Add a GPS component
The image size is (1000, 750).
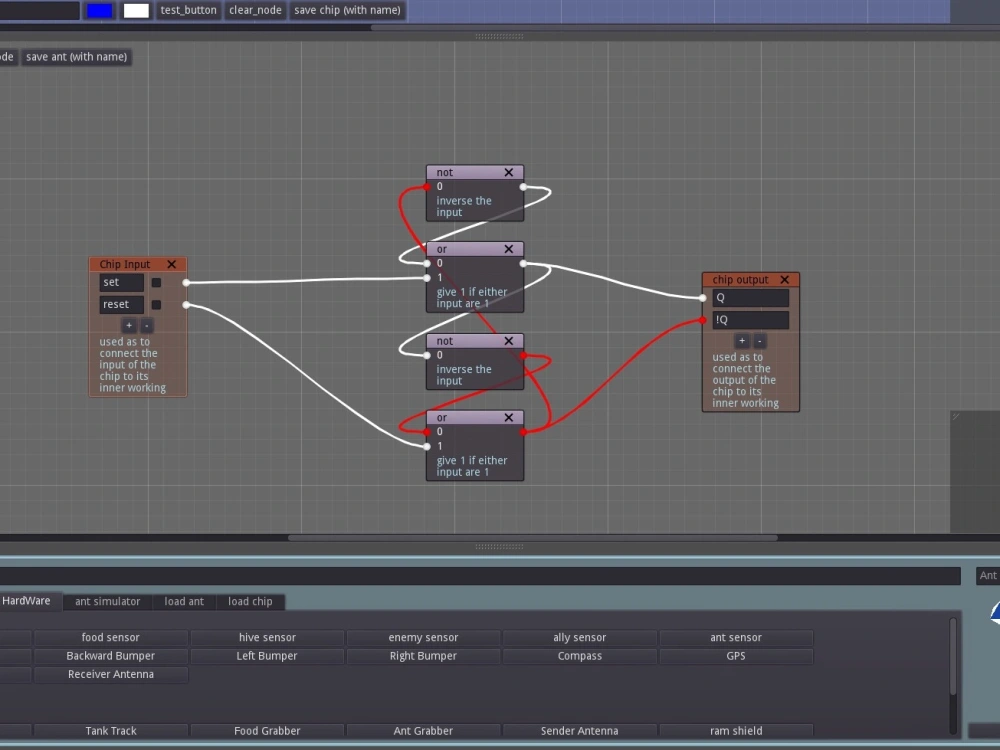pos(736,656)
